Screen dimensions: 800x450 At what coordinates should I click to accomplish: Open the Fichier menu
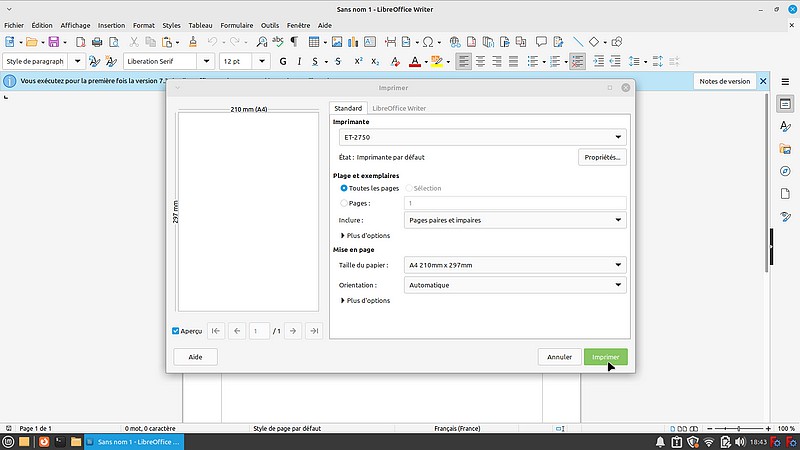[x=14, y=26]
